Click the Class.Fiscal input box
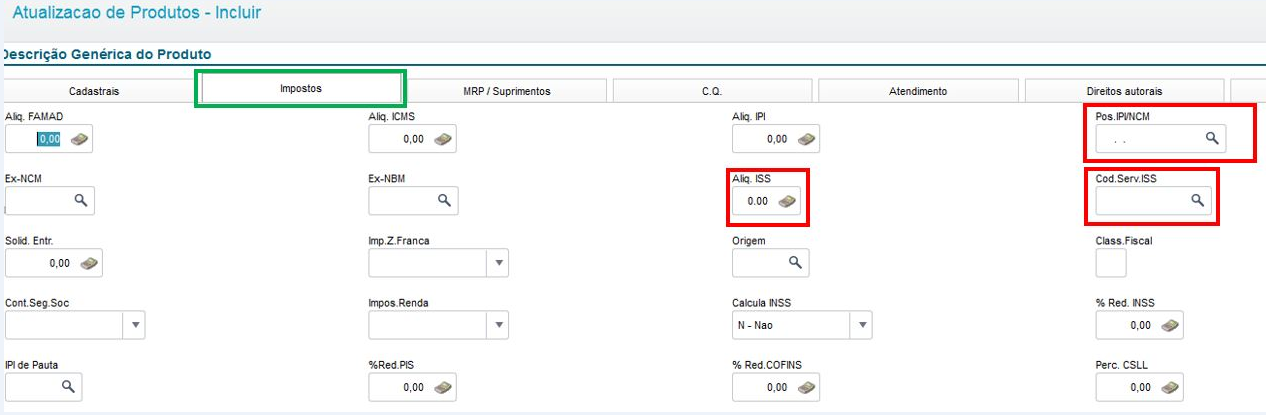This screenshot has width=1266, height=415. 1111,263
